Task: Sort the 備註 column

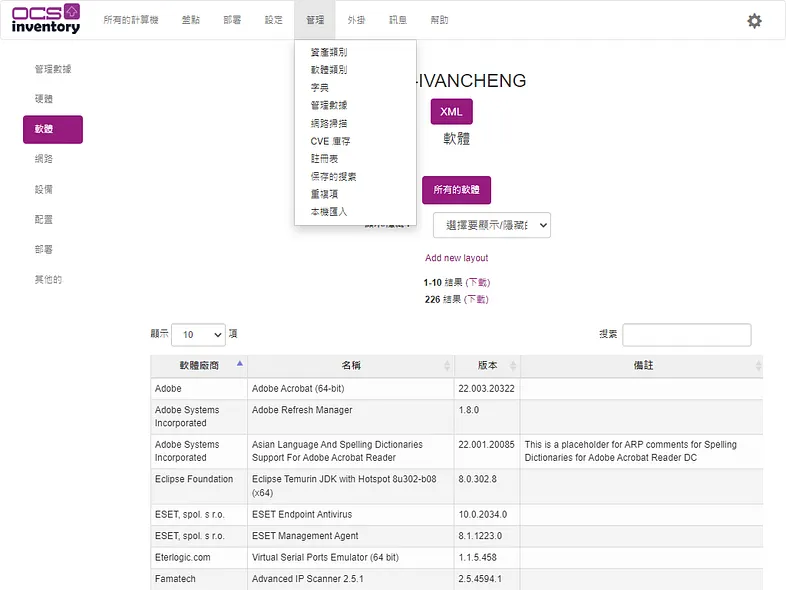Action: (642, 365)
